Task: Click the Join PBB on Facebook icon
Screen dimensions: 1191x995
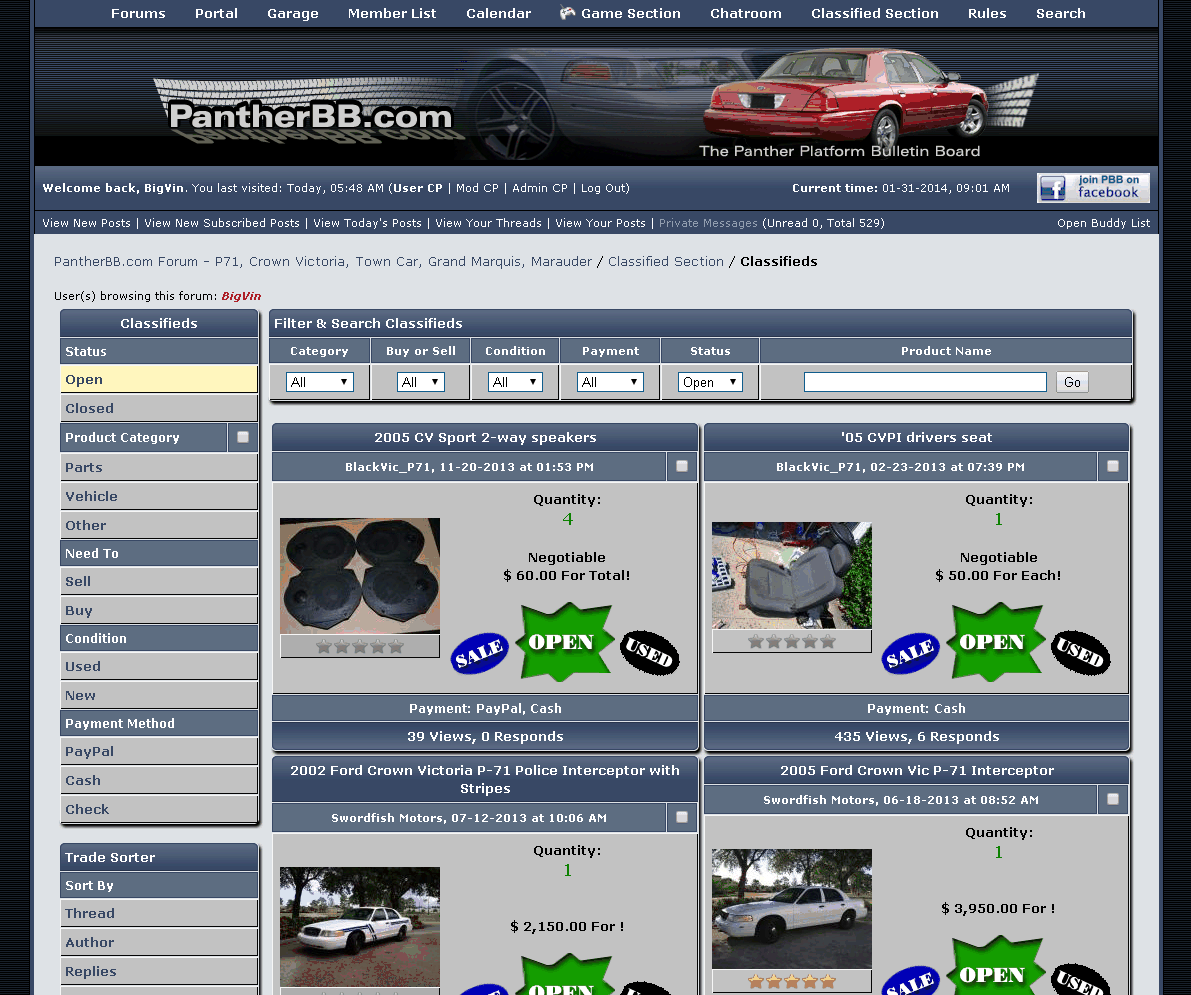Action: 1093,188
